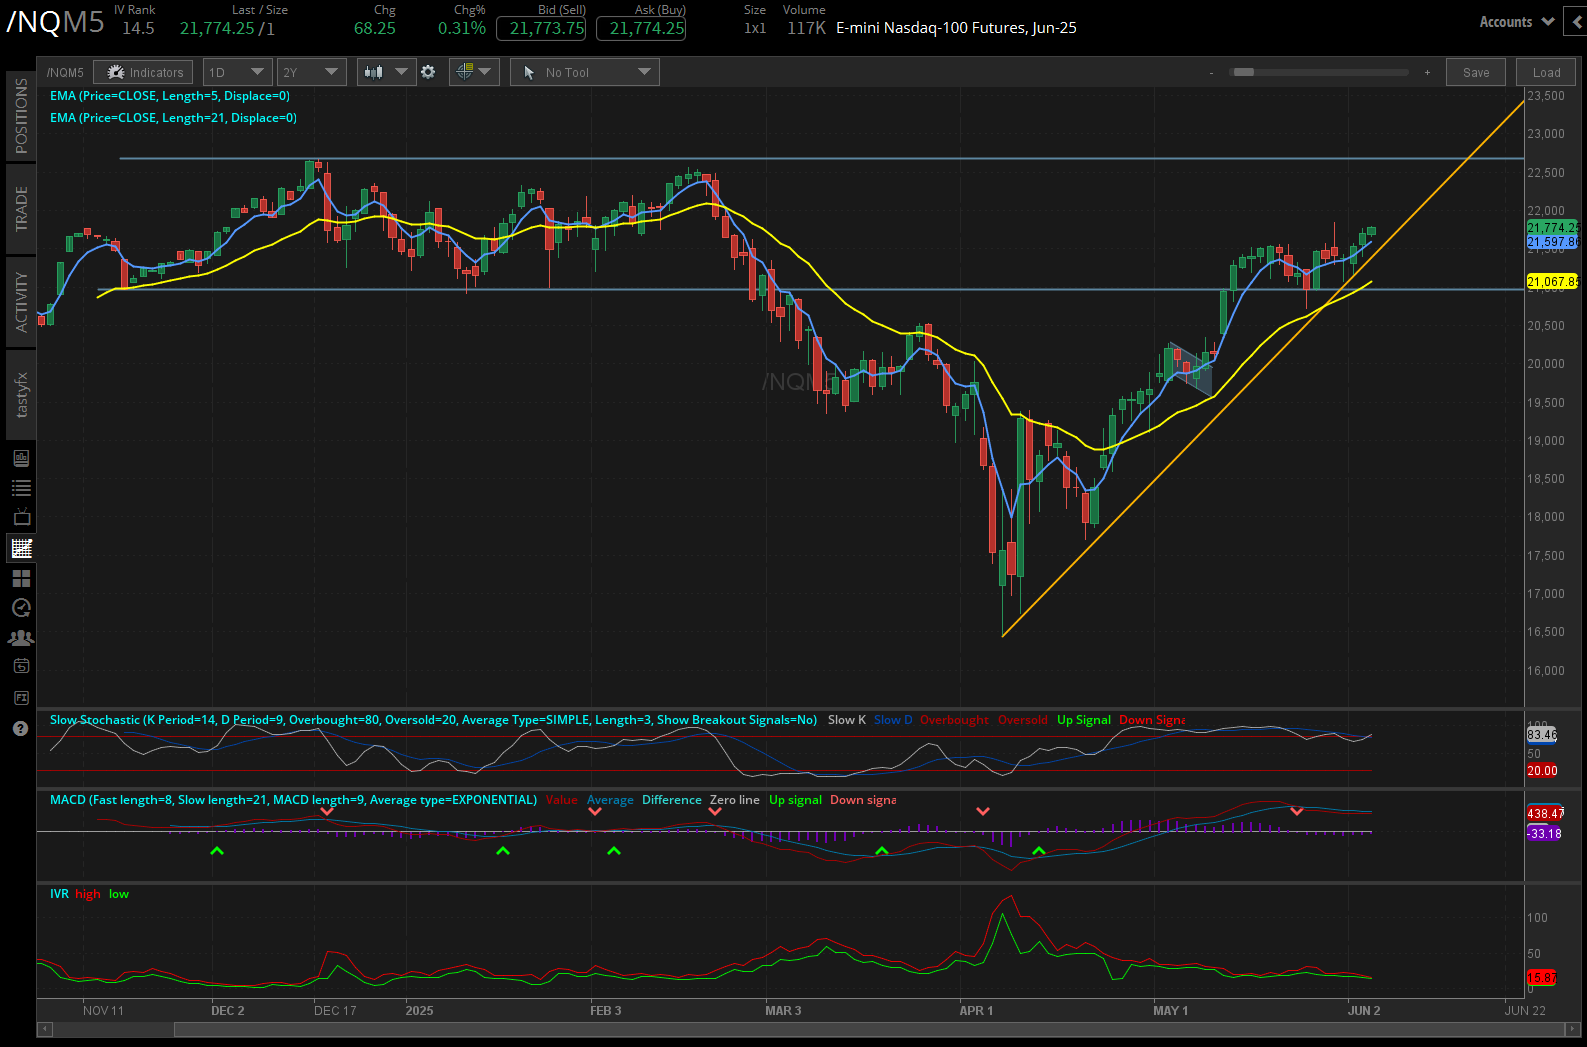The height and width of the screenshot is (1047, 1587).
Task: Open the Indicators settings
Action: click(x=144, y=72)
